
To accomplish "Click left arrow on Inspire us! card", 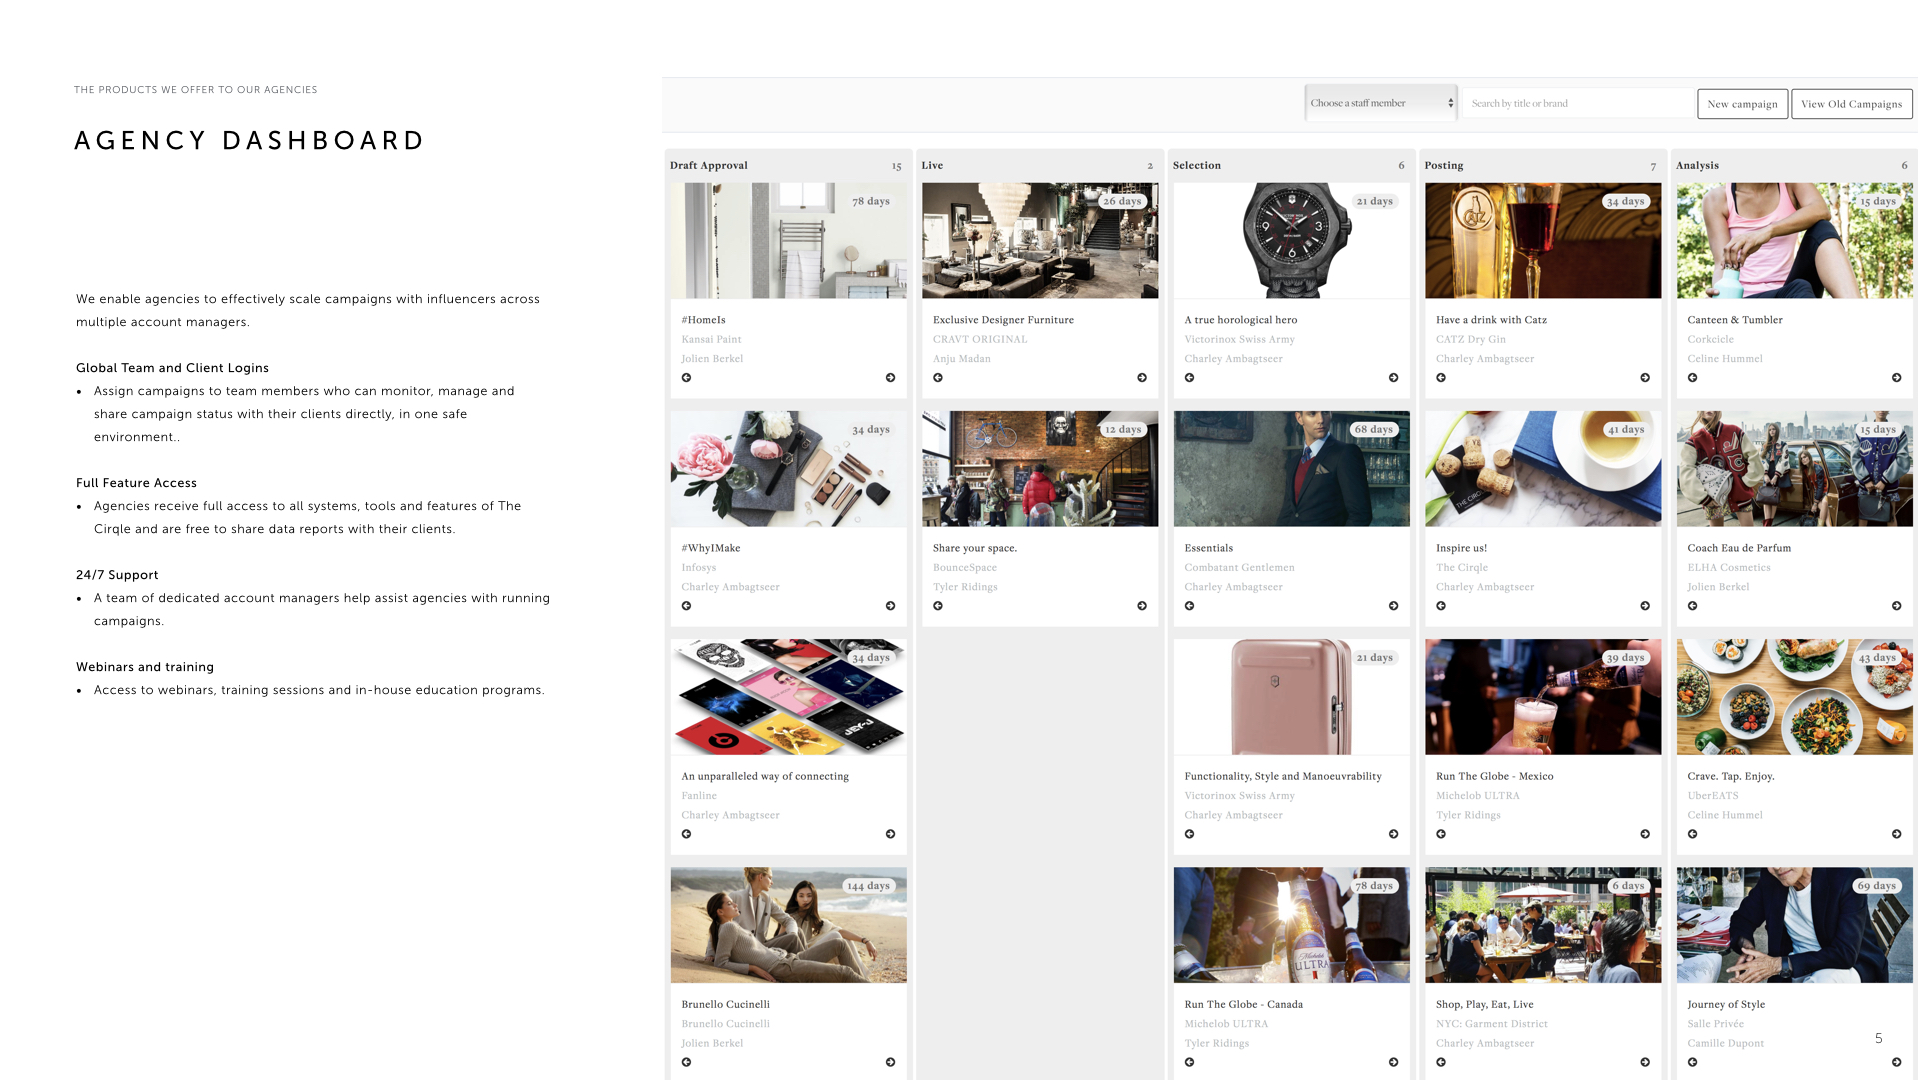I will pyautogui.click(x=1441, y=606).
